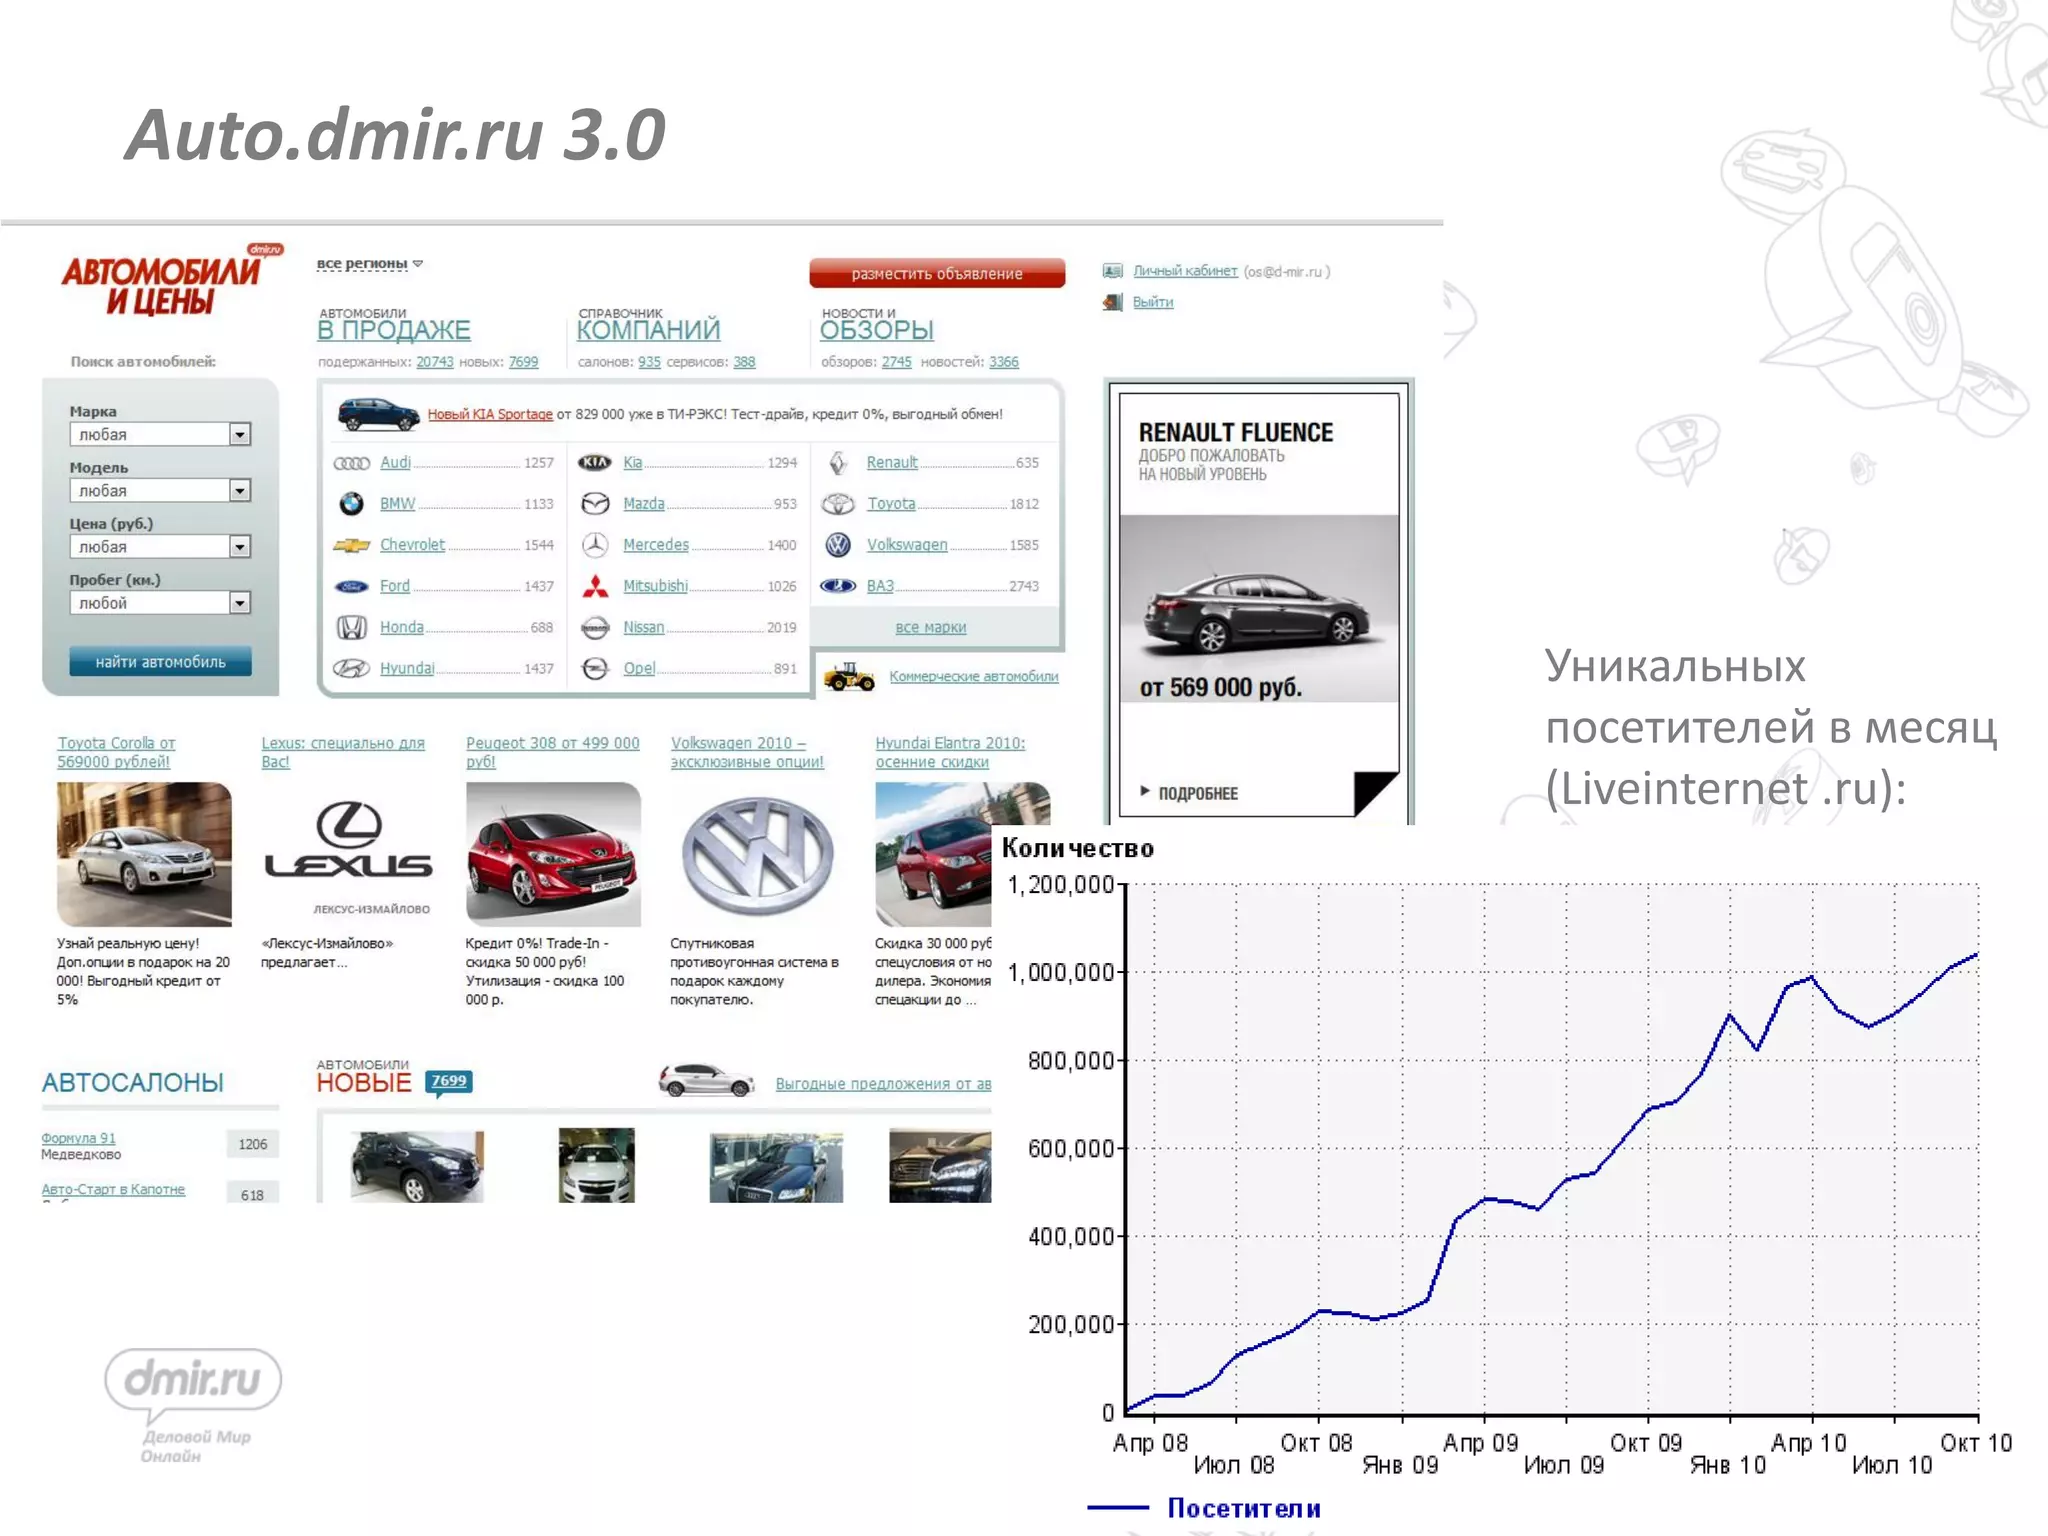
Task: Click the Volkswagen logo icon
Action: [x=838, y=545]
